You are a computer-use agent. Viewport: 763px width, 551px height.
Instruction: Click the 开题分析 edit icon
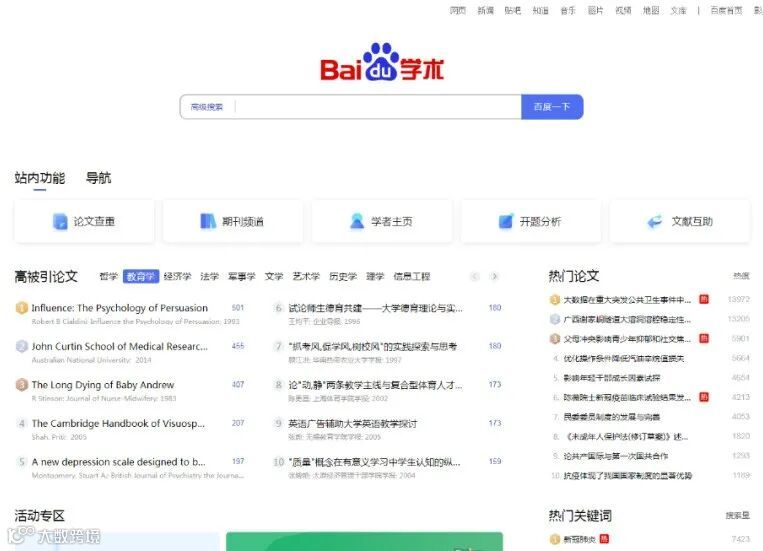(506, 221)
